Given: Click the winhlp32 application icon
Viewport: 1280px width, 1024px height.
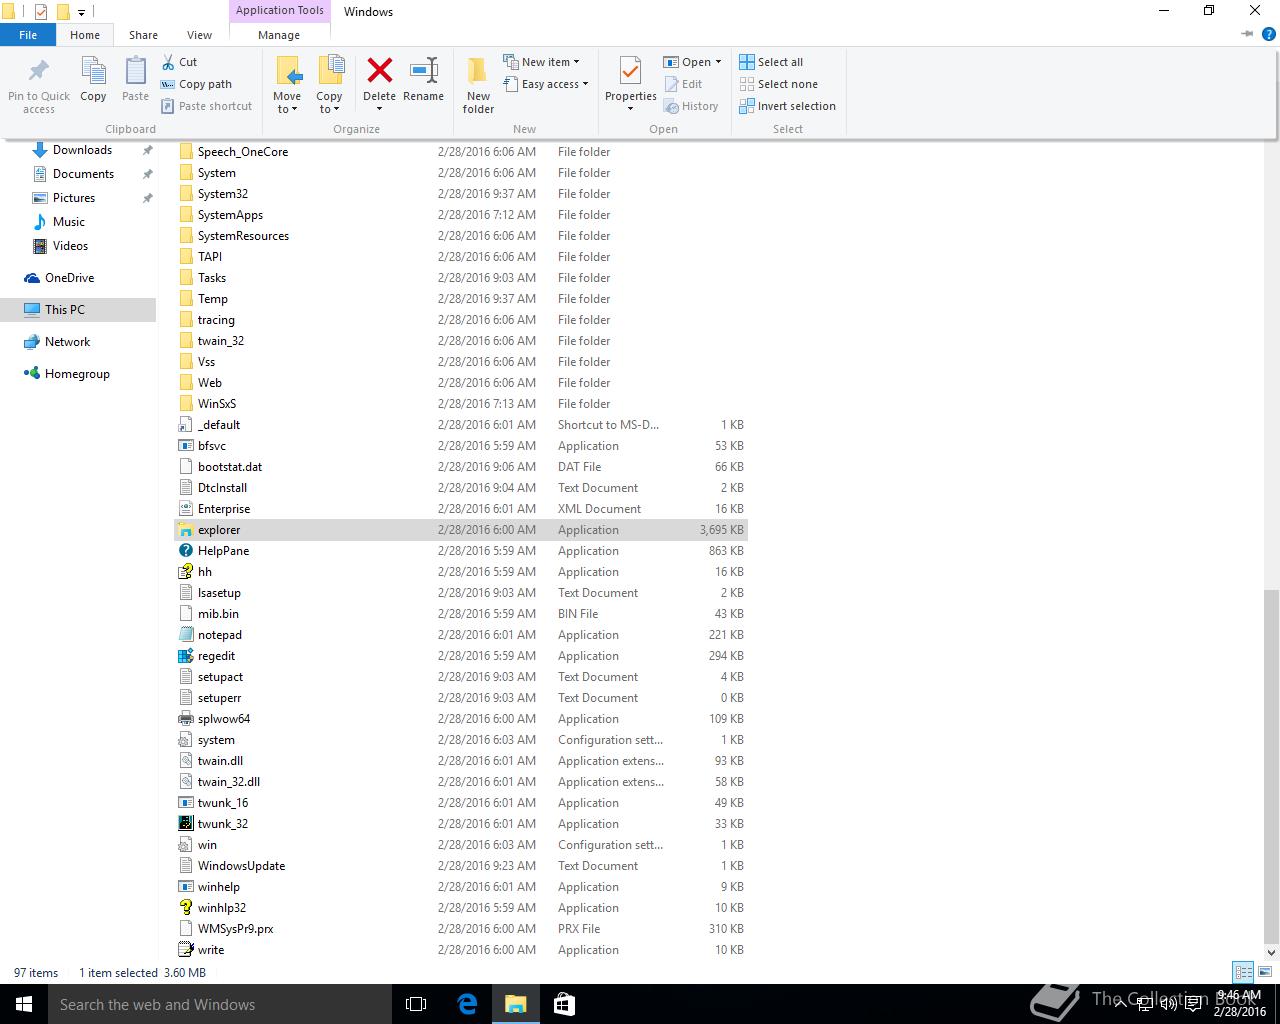Looking at the screenshot, I should coord(185,908).
